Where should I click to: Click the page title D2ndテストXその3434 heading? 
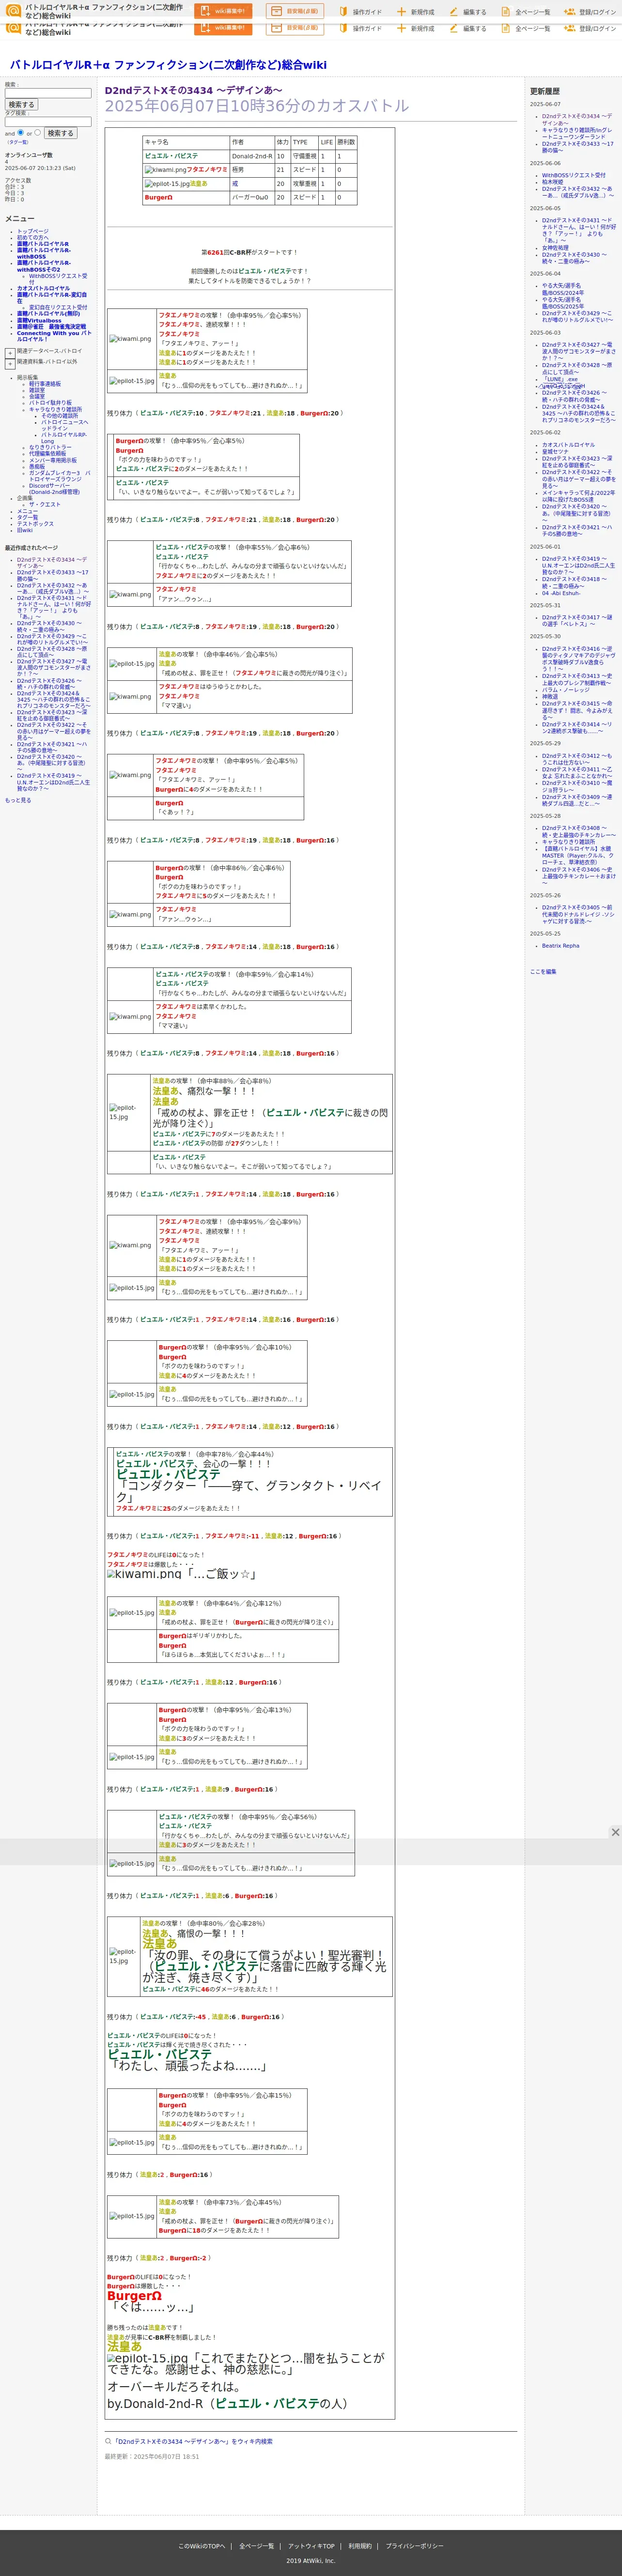tap(194, 90)
